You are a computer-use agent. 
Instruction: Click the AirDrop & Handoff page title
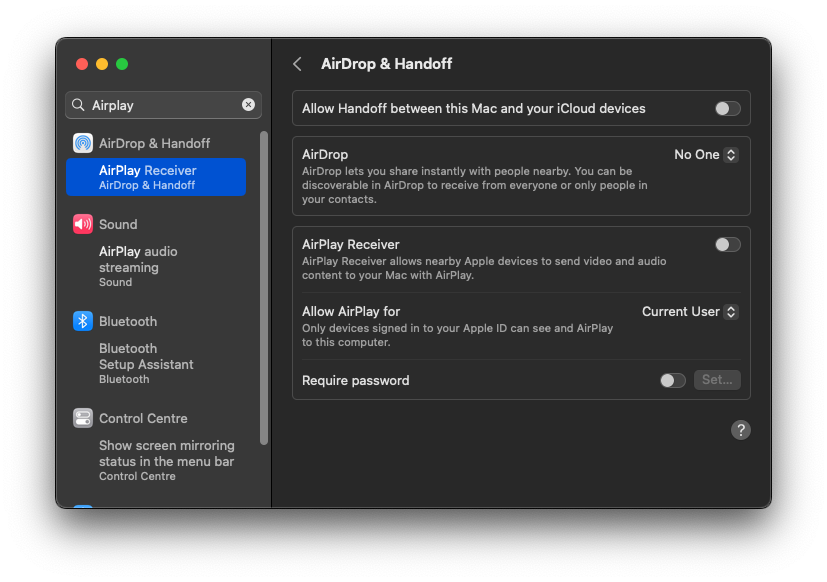click(387, 64)
